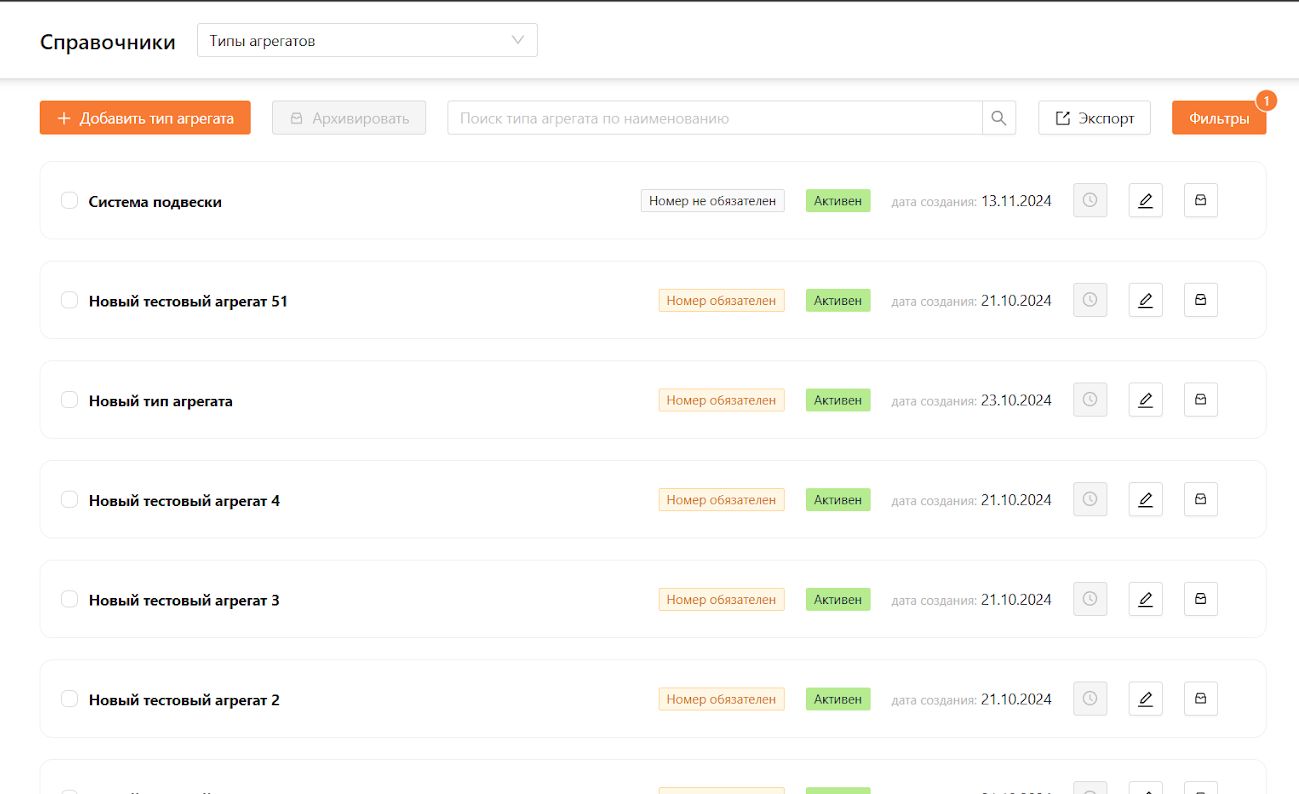Focus the Поиск типа агрегата search field
1299x794 pixels.
(715, 118)
